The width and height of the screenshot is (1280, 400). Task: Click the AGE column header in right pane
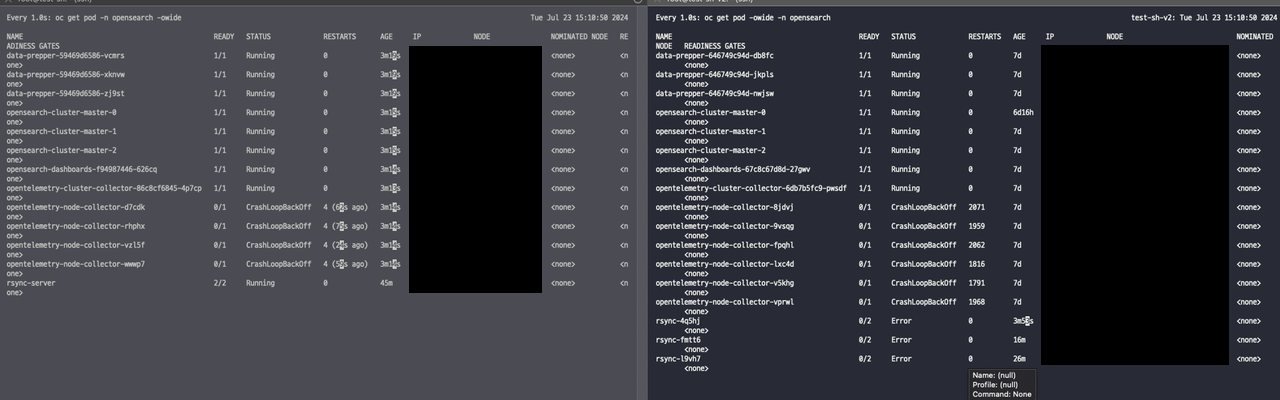tap(1019, 37)
